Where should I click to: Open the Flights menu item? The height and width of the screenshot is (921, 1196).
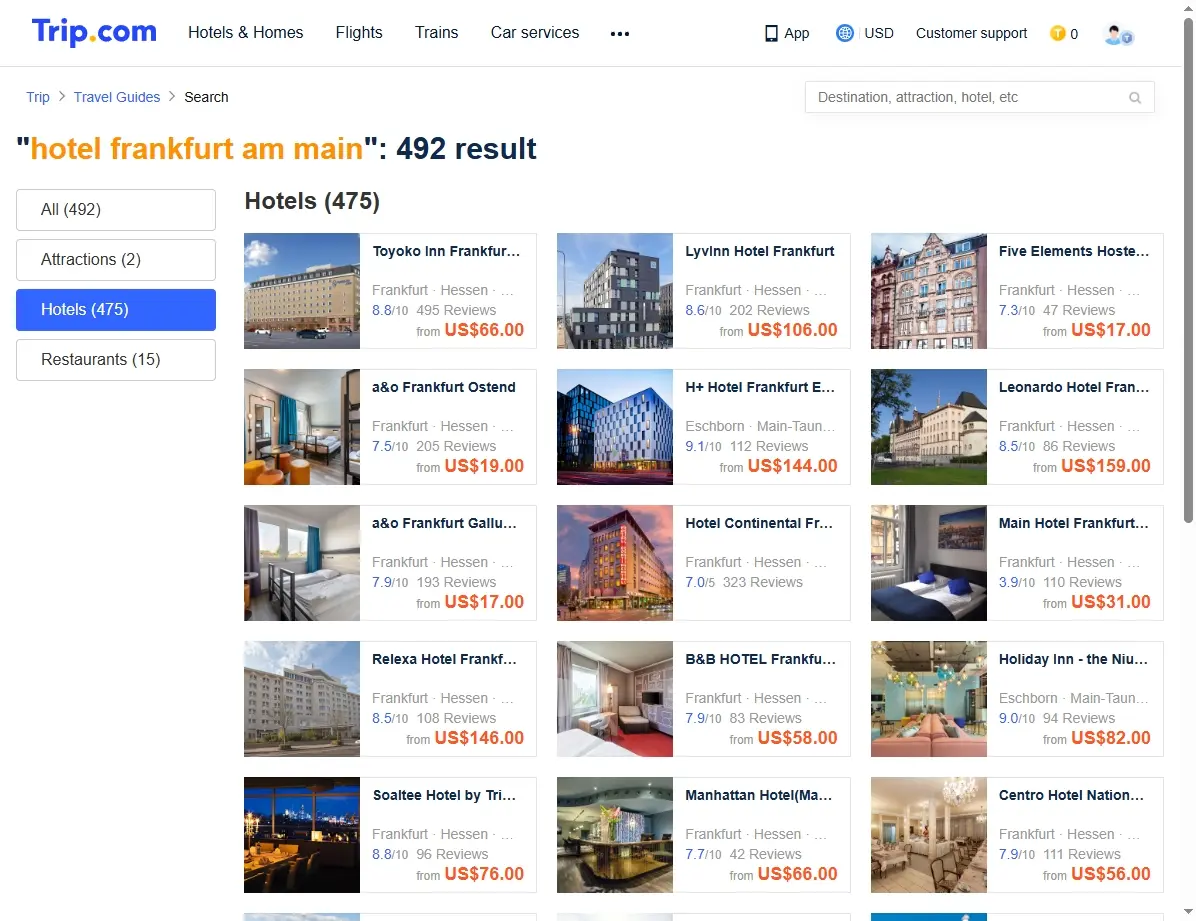click(358, 32)
